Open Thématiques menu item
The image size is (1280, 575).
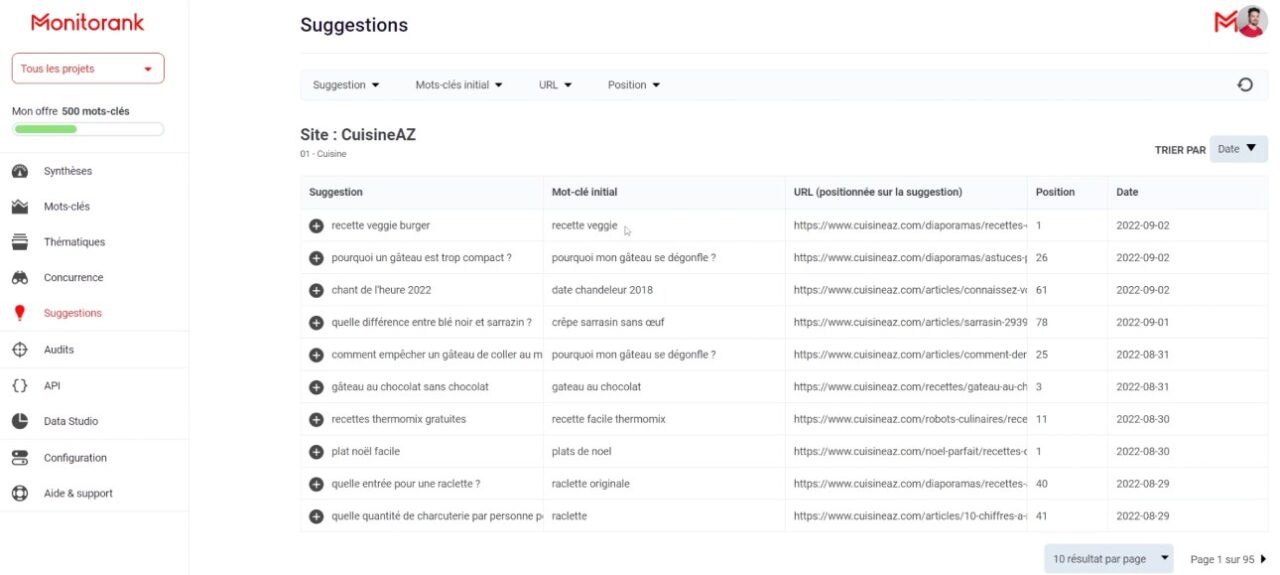(x=74, y=242)
